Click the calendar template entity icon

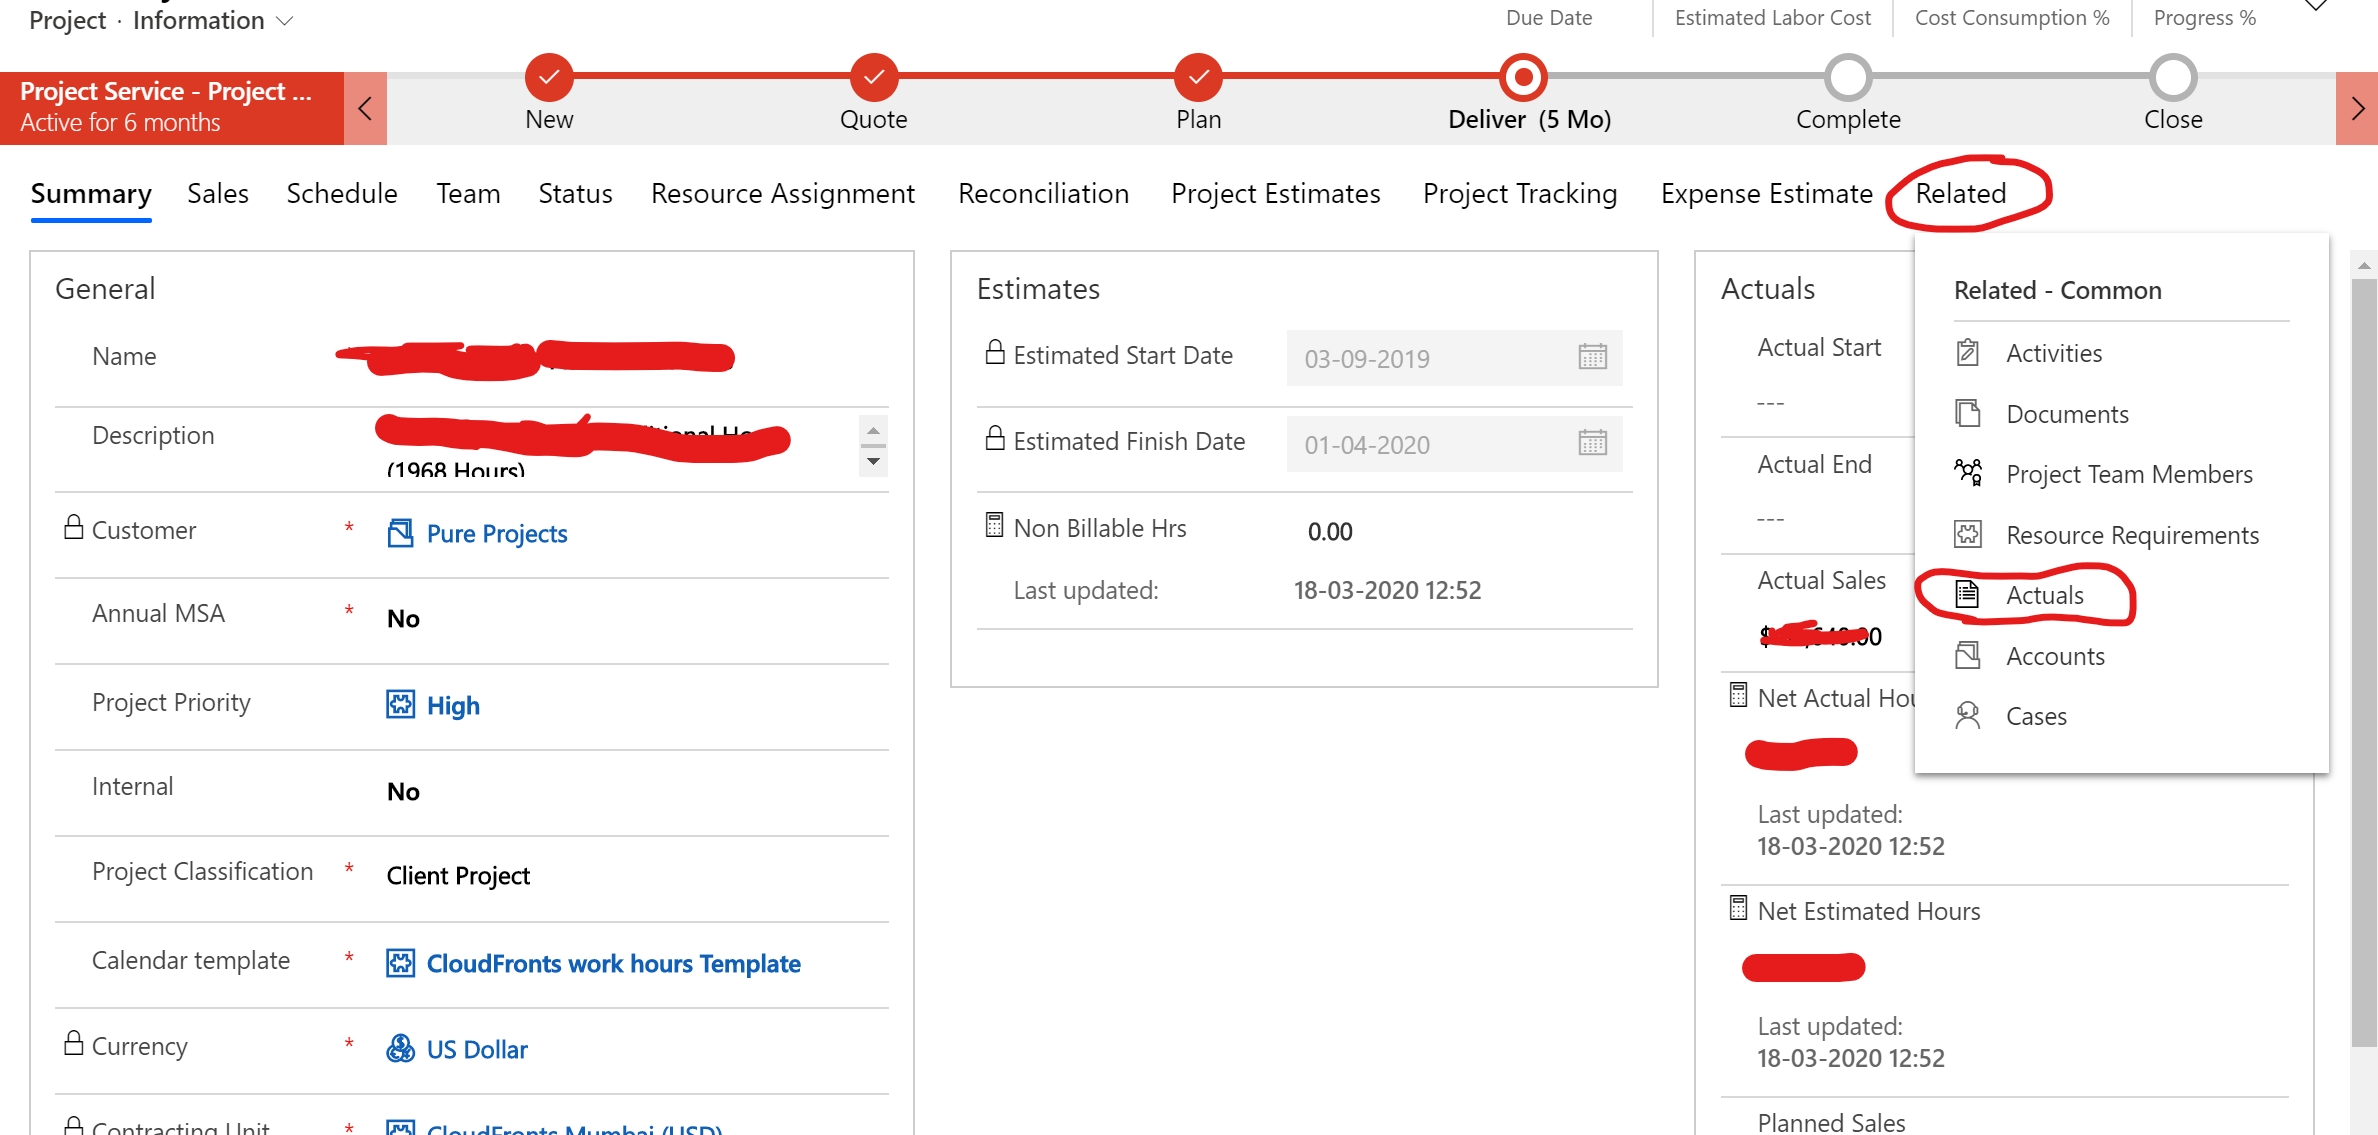click(x=400, y=963)
